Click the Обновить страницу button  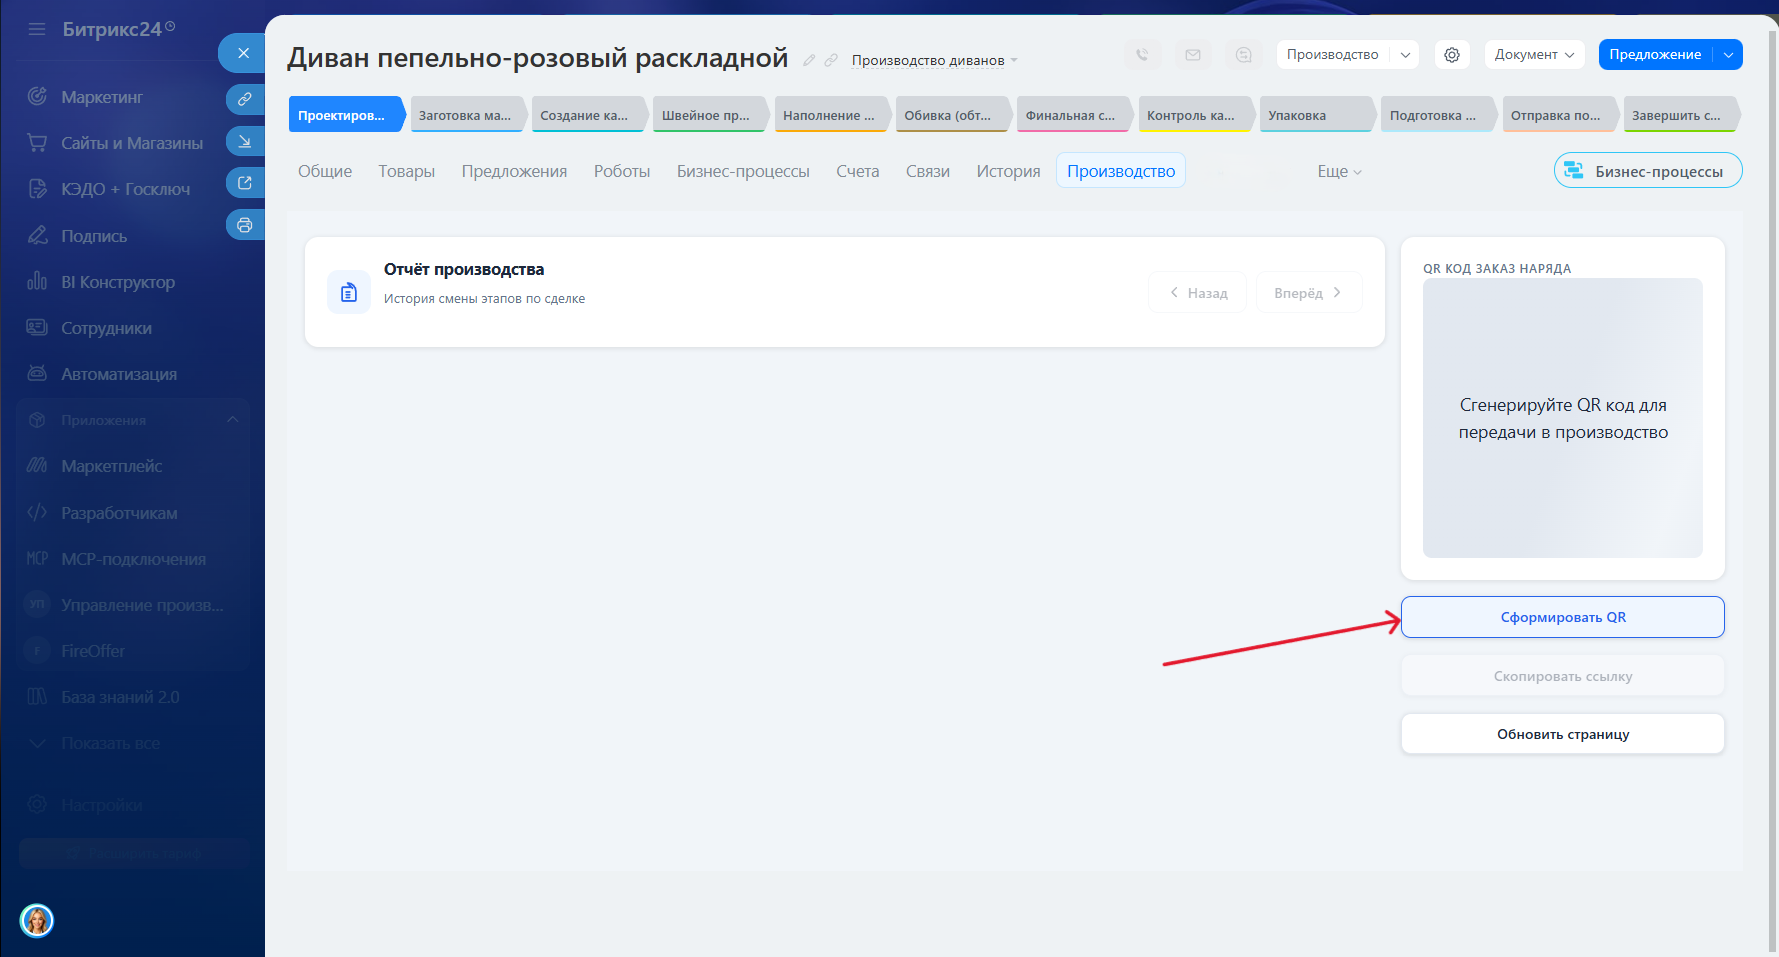click(1563, 734)
